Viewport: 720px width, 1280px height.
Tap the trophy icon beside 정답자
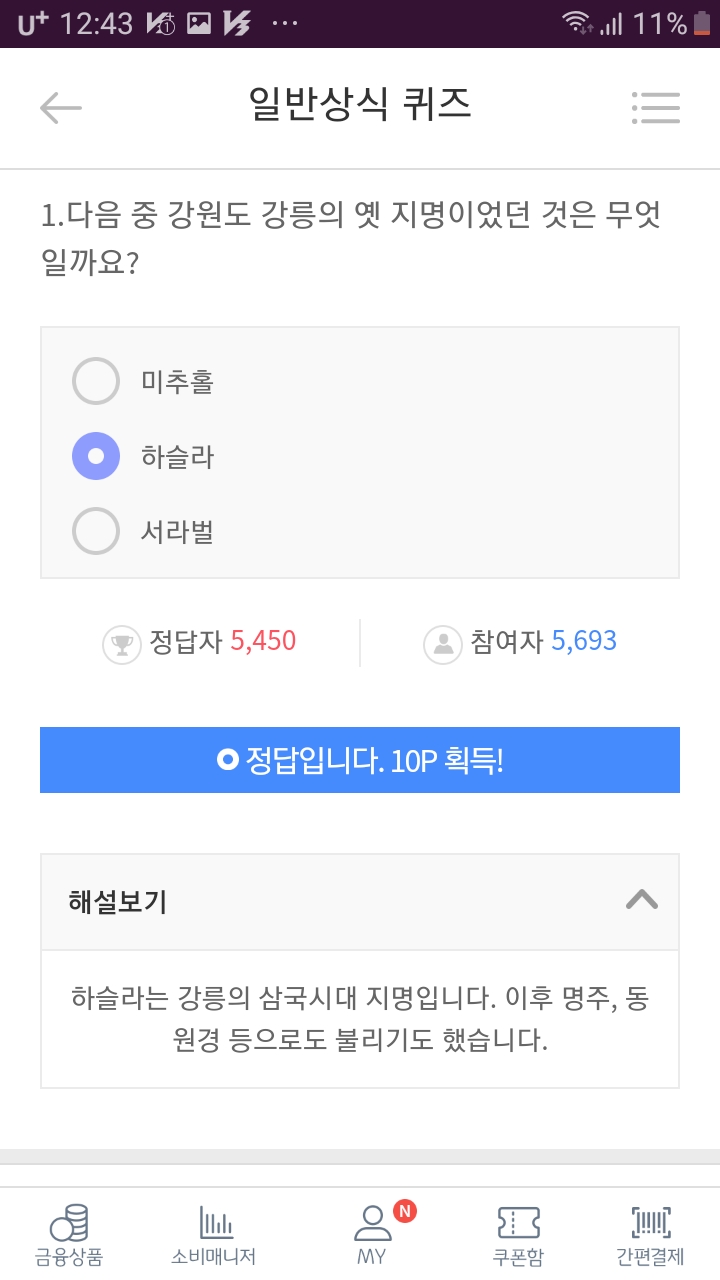(x=122, y=643)
